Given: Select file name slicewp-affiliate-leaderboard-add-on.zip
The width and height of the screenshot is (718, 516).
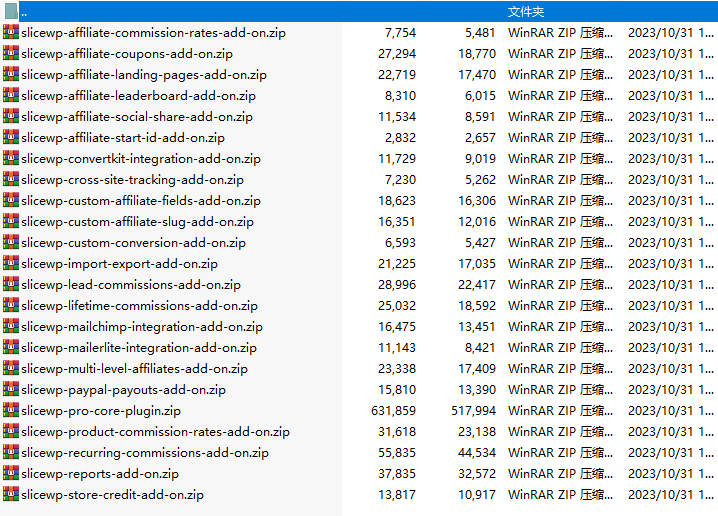Looking at the screenshot, I should [x=138, y=96].
